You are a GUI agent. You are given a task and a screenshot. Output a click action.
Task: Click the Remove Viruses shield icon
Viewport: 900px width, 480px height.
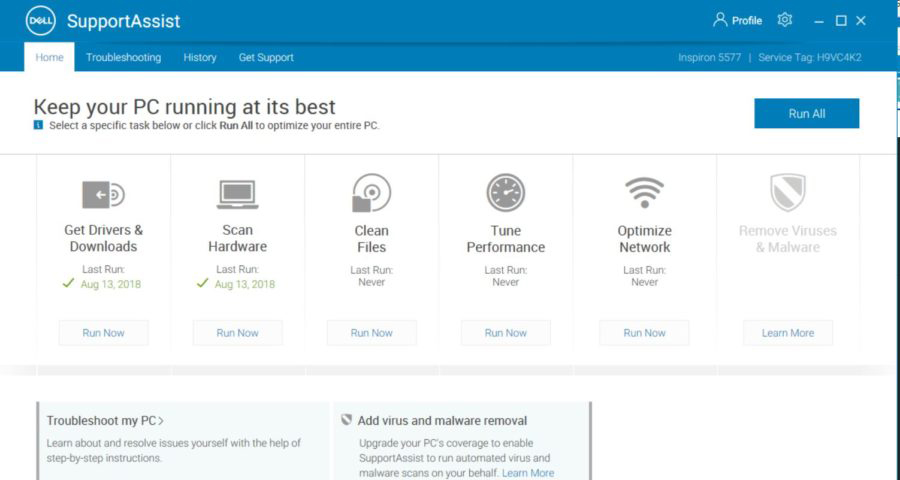coord(788,193)
